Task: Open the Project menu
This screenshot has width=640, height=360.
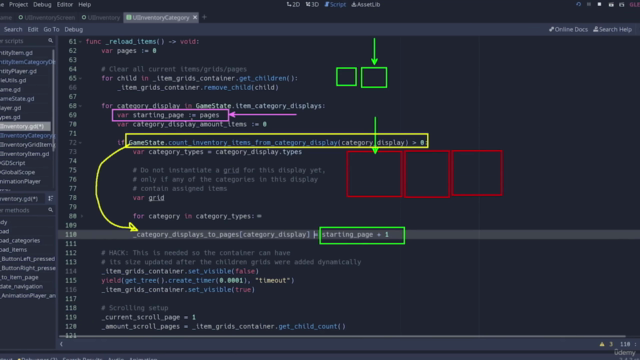Action: click(x=18, y=4)
